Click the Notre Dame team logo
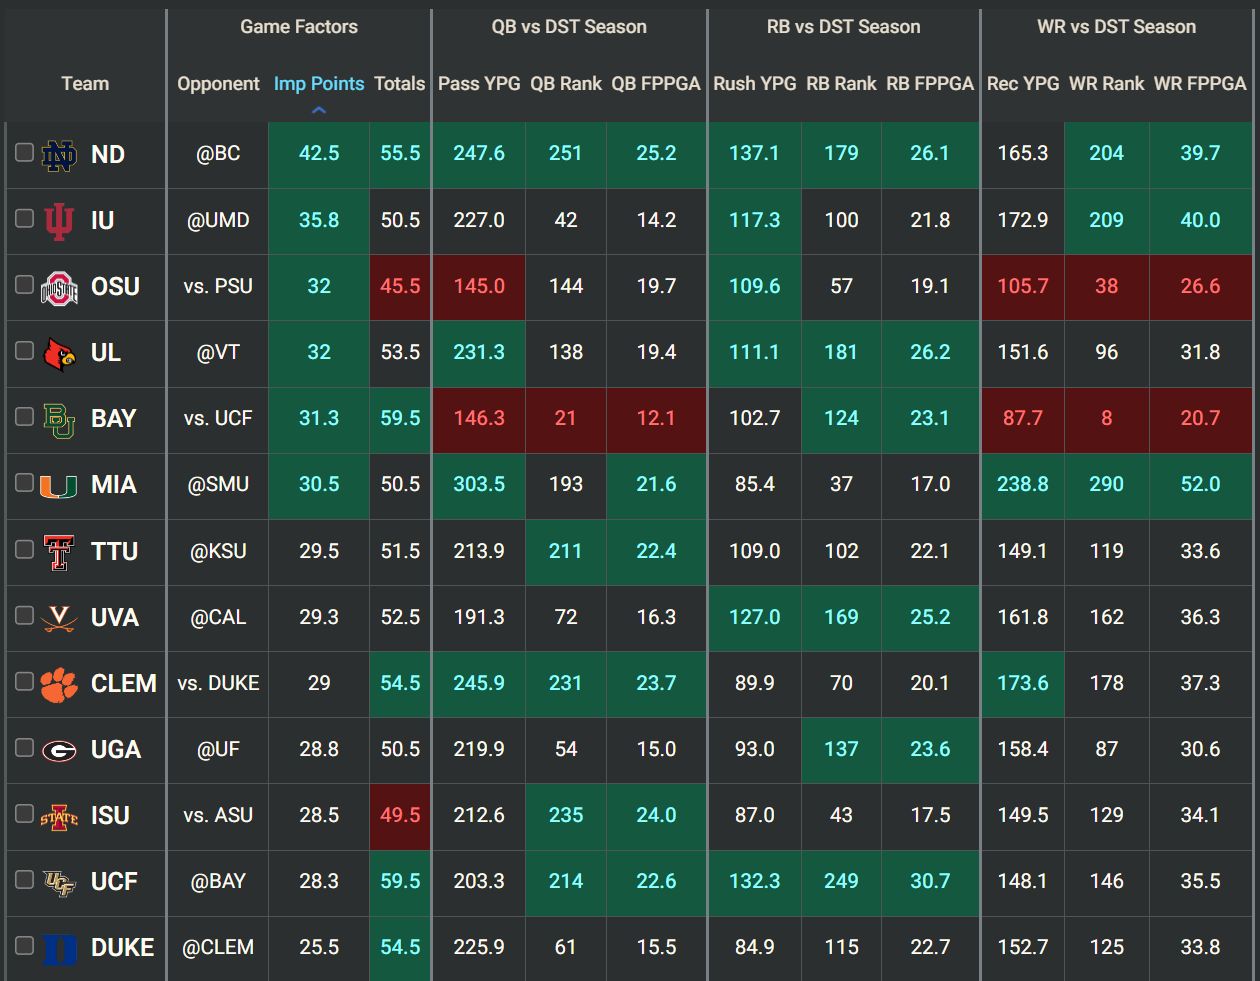 pyautogui.click(x=59, y=155)
